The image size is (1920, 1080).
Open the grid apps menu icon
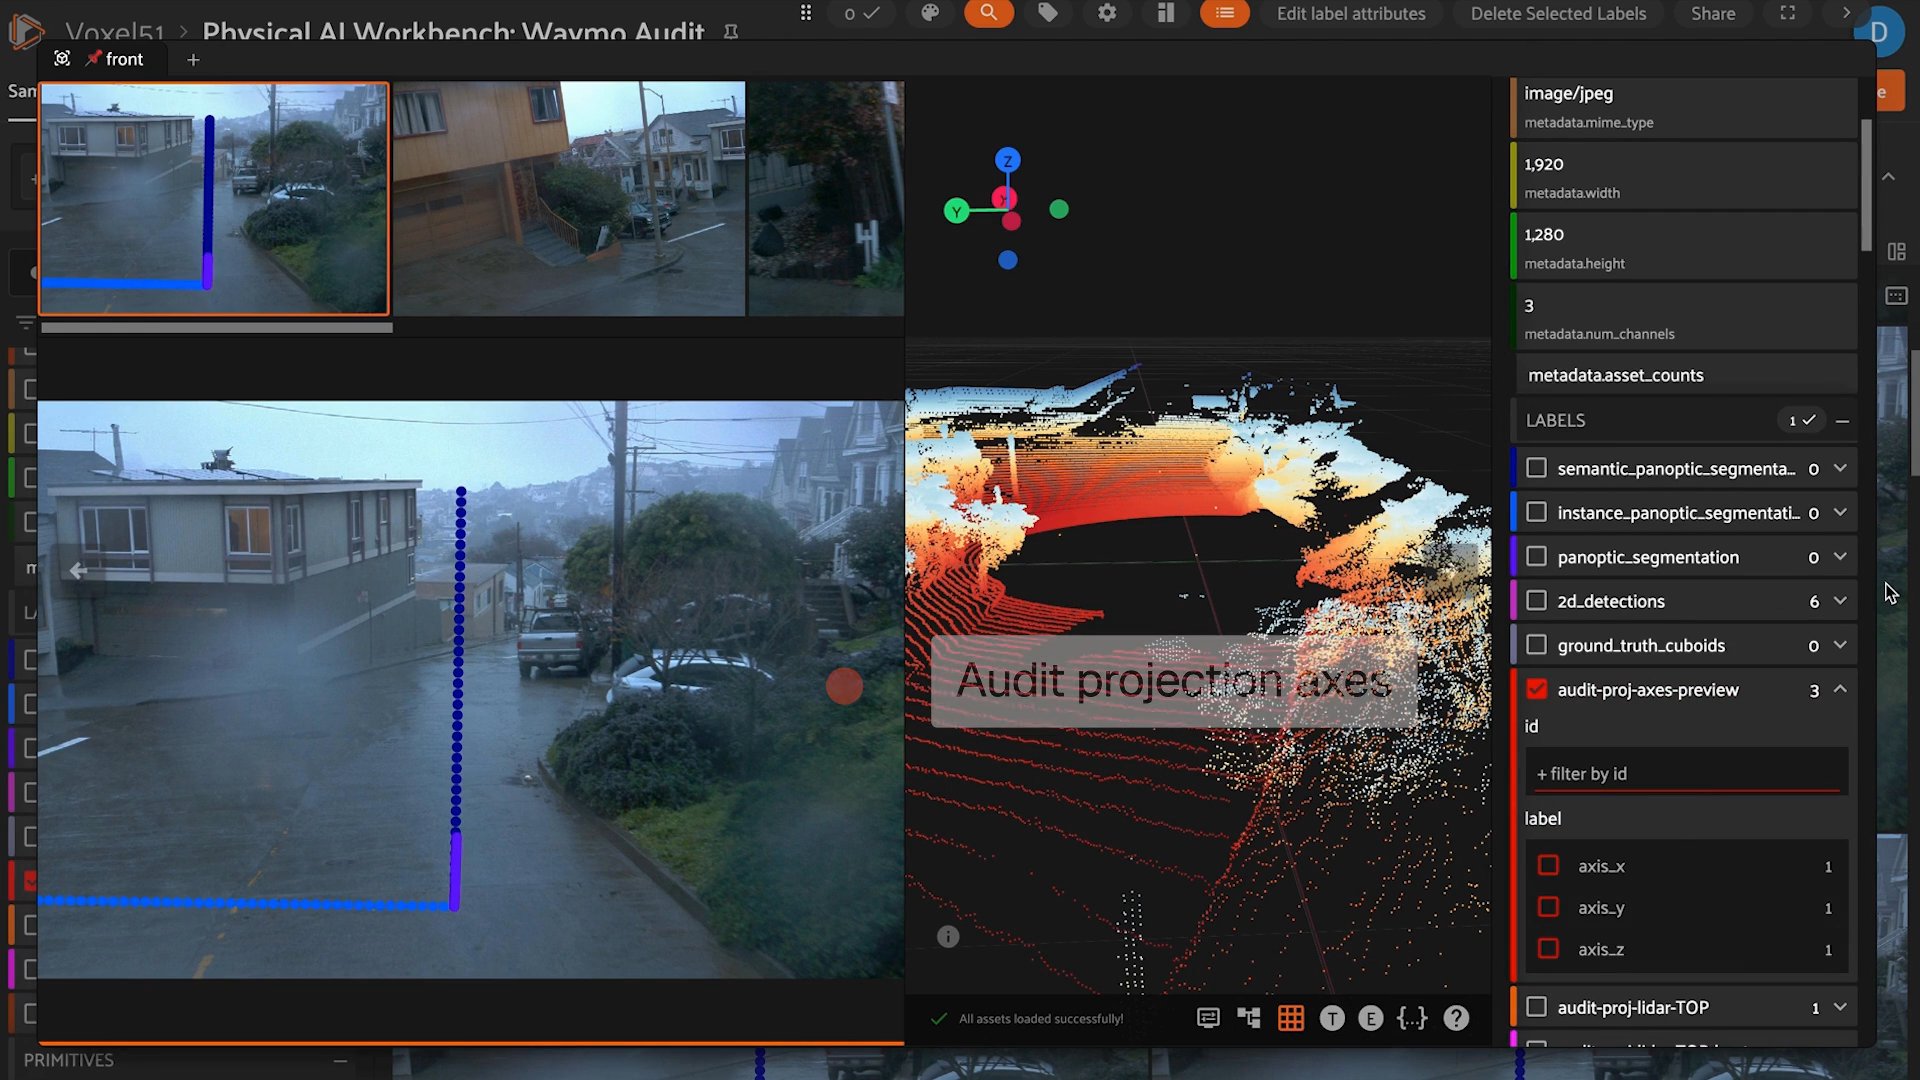pyautogui.click(x=806, y=13)
